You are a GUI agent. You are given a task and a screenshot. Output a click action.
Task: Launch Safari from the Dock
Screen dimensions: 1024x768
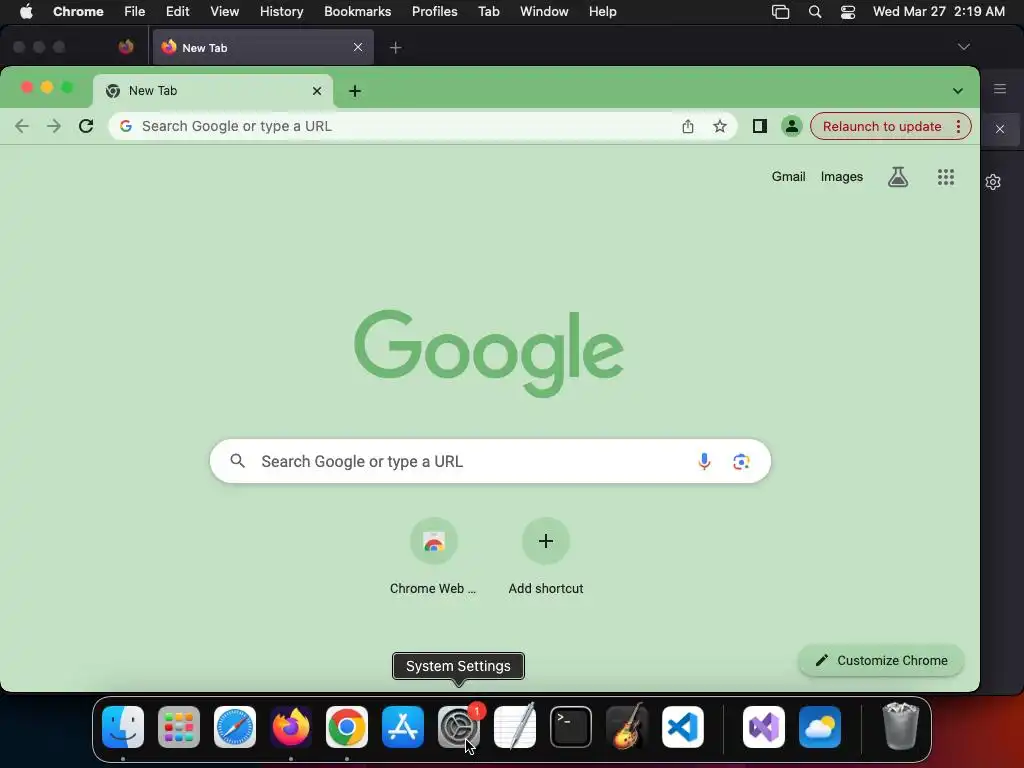coord(235,727)
